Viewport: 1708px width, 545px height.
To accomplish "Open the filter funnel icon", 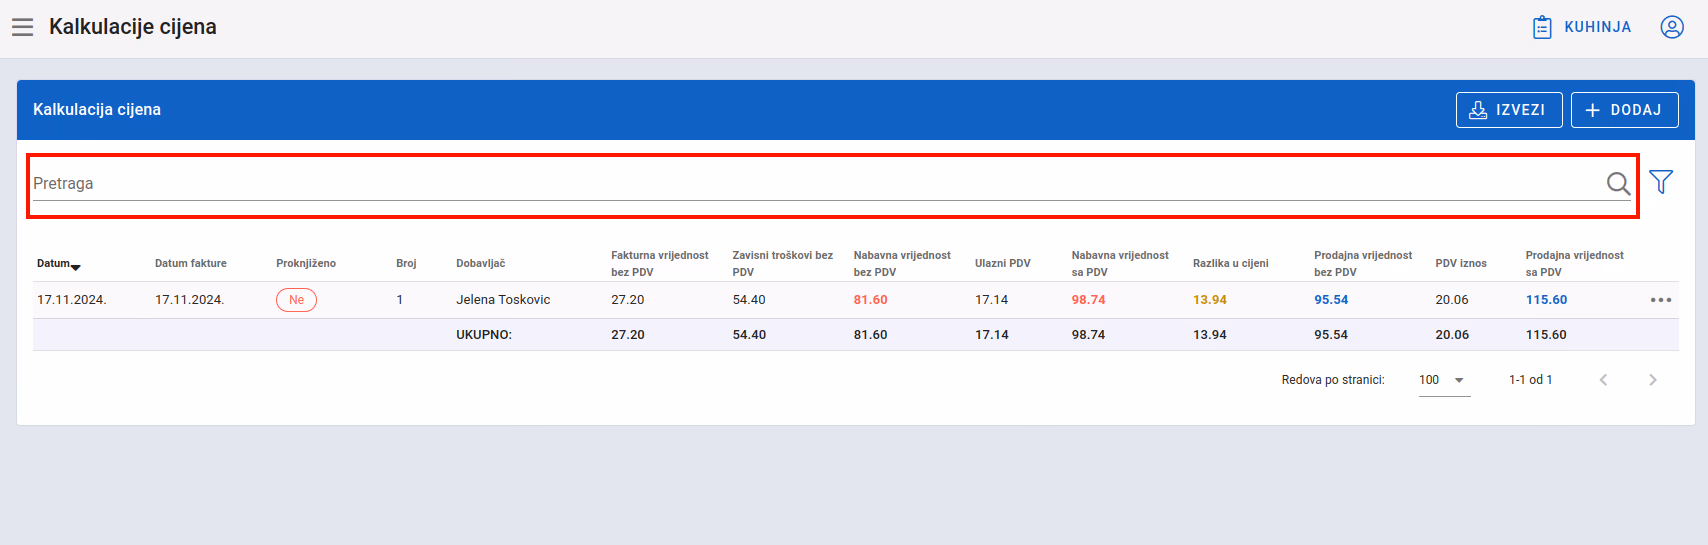I will pos(1661,182).
